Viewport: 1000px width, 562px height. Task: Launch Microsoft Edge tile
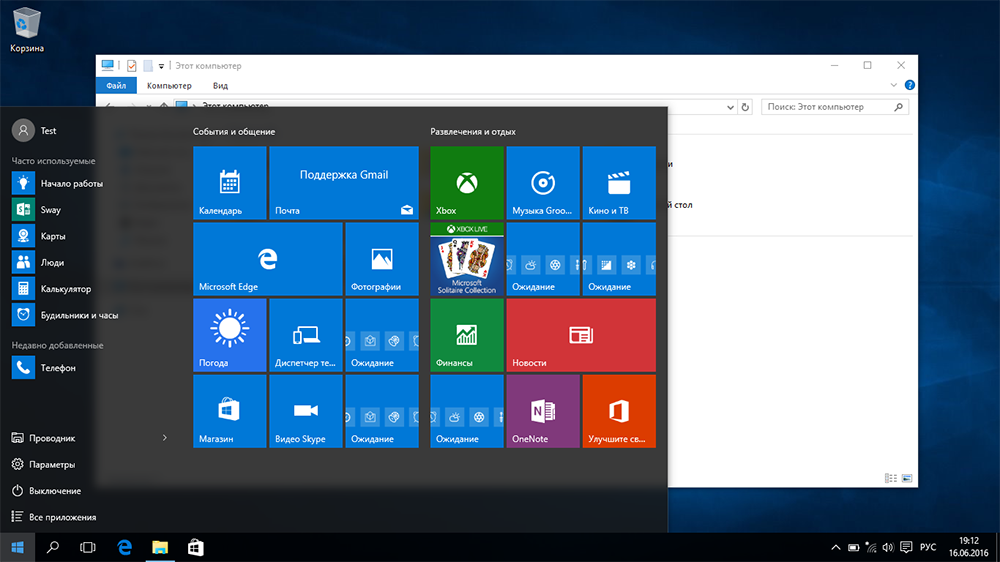click(268, 259)
